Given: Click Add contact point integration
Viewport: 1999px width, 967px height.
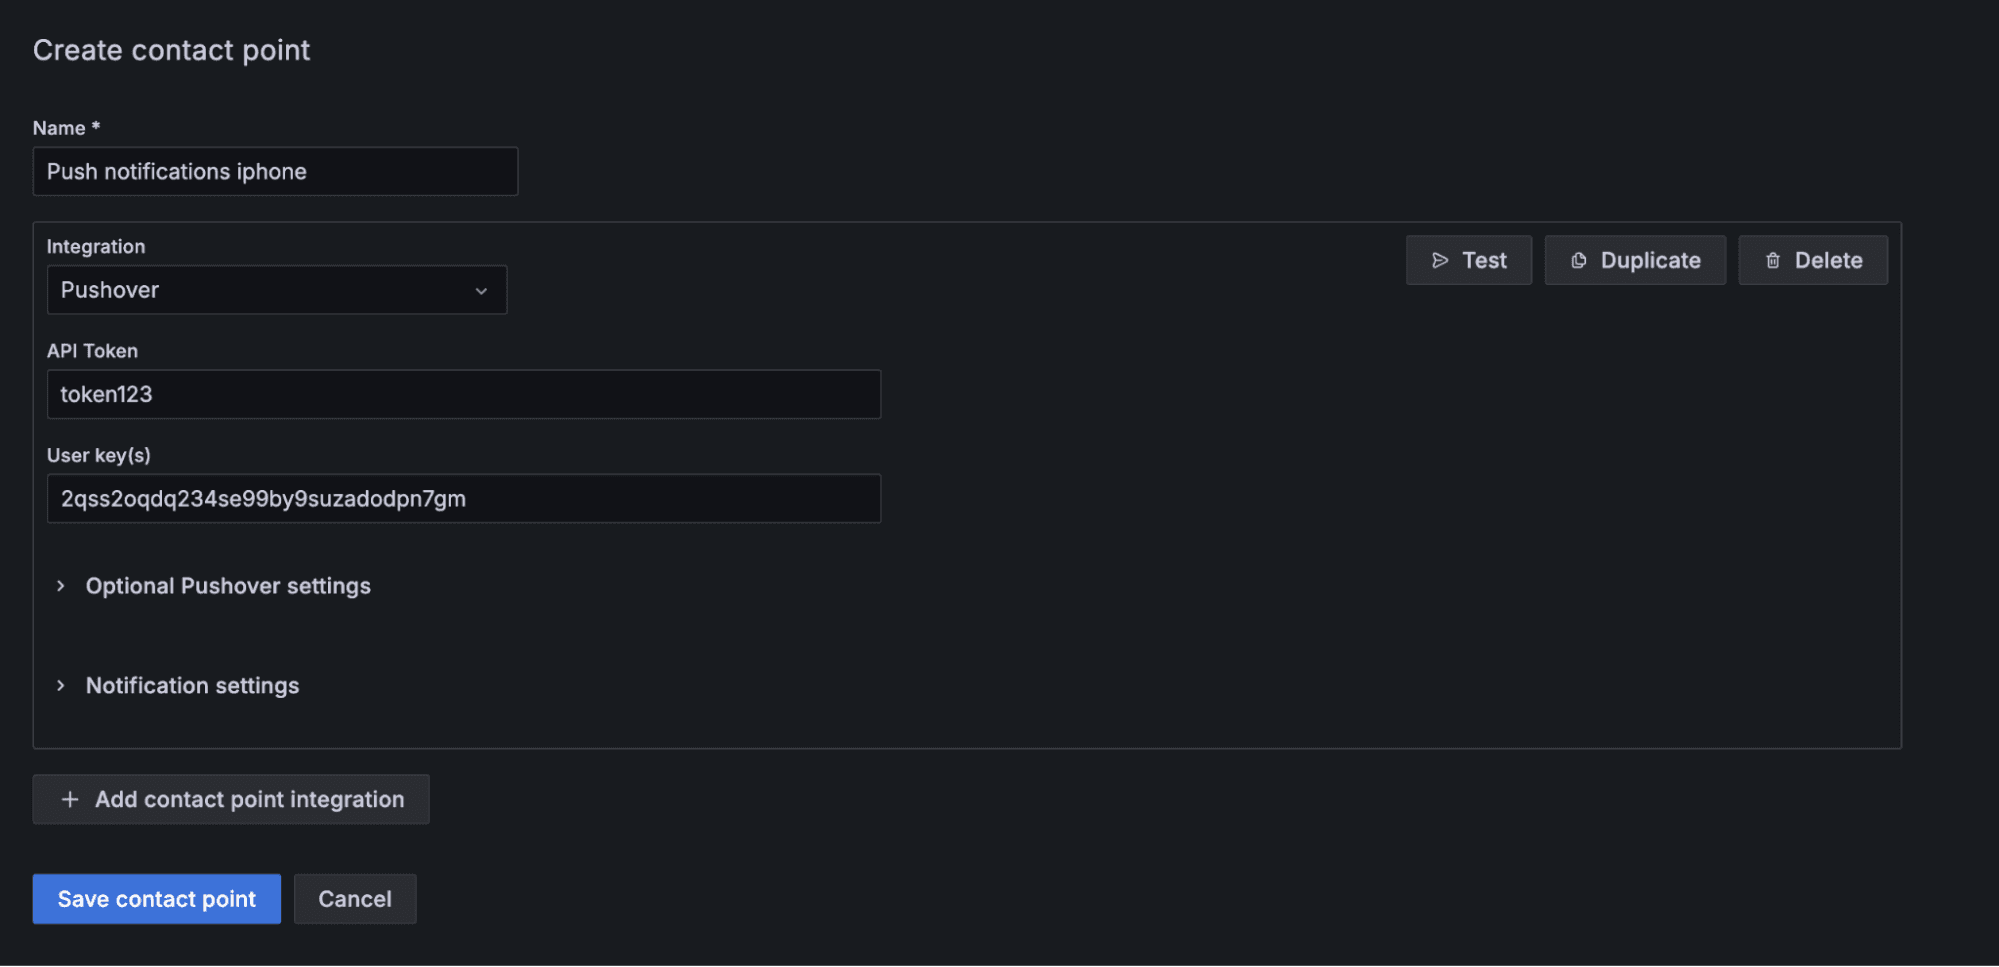Looking at the screenshot, I should pyautogui.click(x=230, y=799).
